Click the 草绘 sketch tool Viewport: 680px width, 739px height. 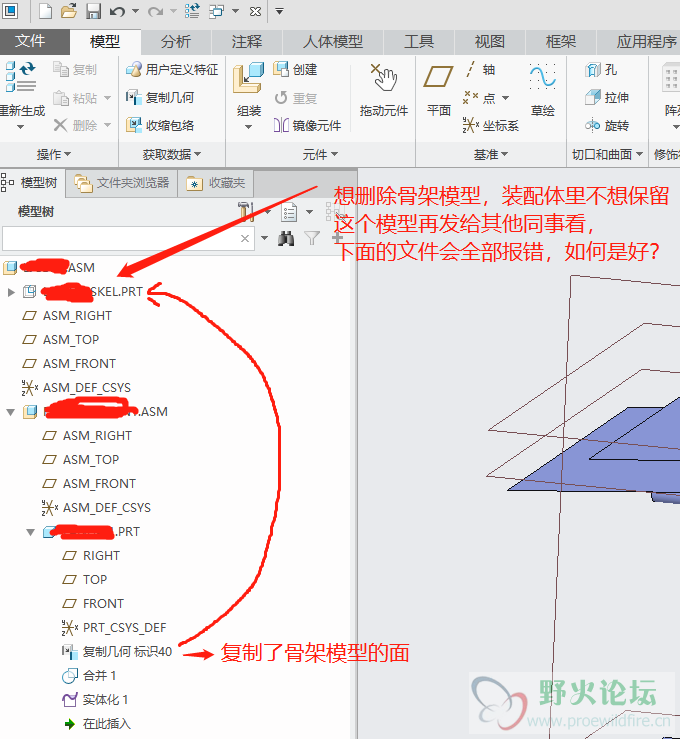pos(542,90)
